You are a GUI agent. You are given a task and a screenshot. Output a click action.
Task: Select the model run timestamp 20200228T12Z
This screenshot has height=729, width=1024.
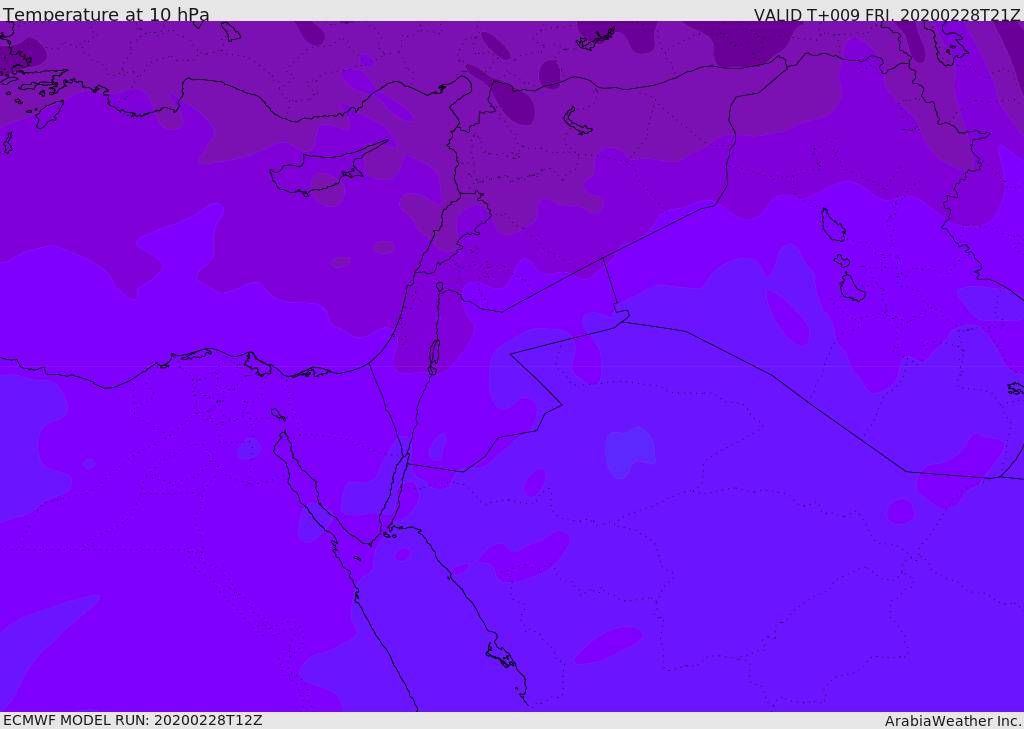click(x=208, y=720)
